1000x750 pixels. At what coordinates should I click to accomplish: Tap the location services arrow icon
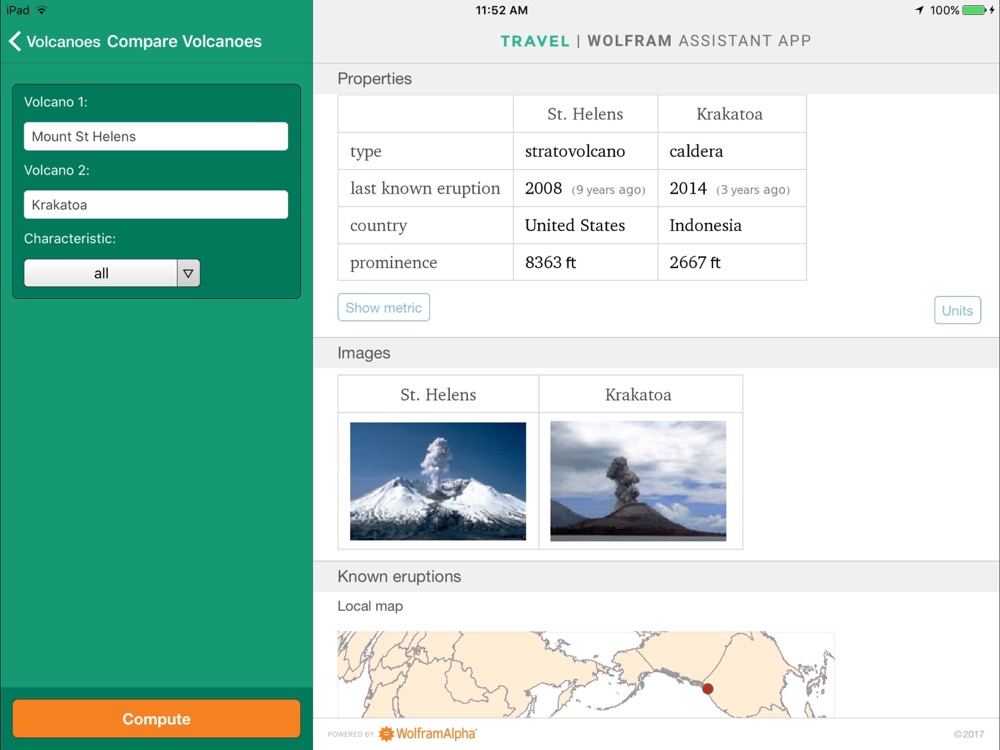(919, 10)
